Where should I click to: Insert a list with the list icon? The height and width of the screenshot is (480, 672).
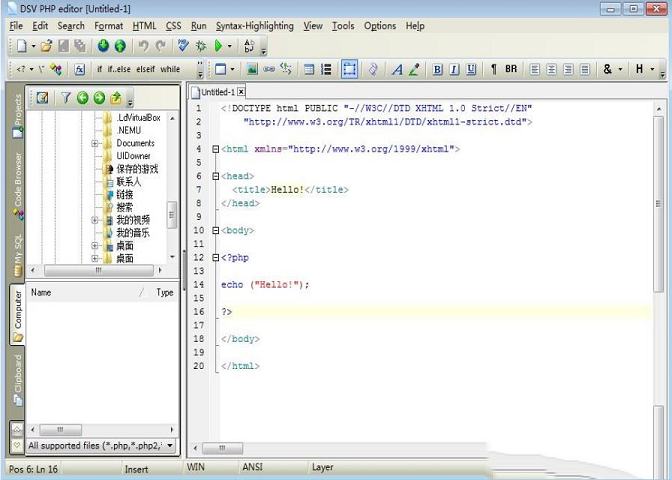tap(326, 69)
